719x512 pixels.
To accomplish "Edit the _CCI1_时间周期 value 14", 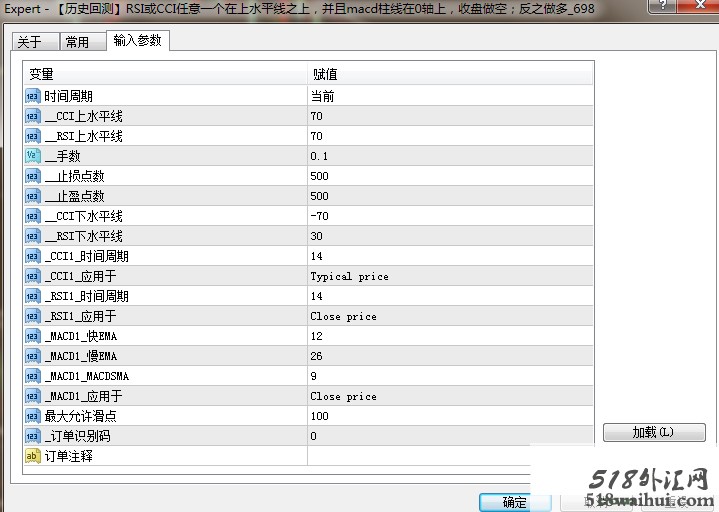I will coord(450,256).
